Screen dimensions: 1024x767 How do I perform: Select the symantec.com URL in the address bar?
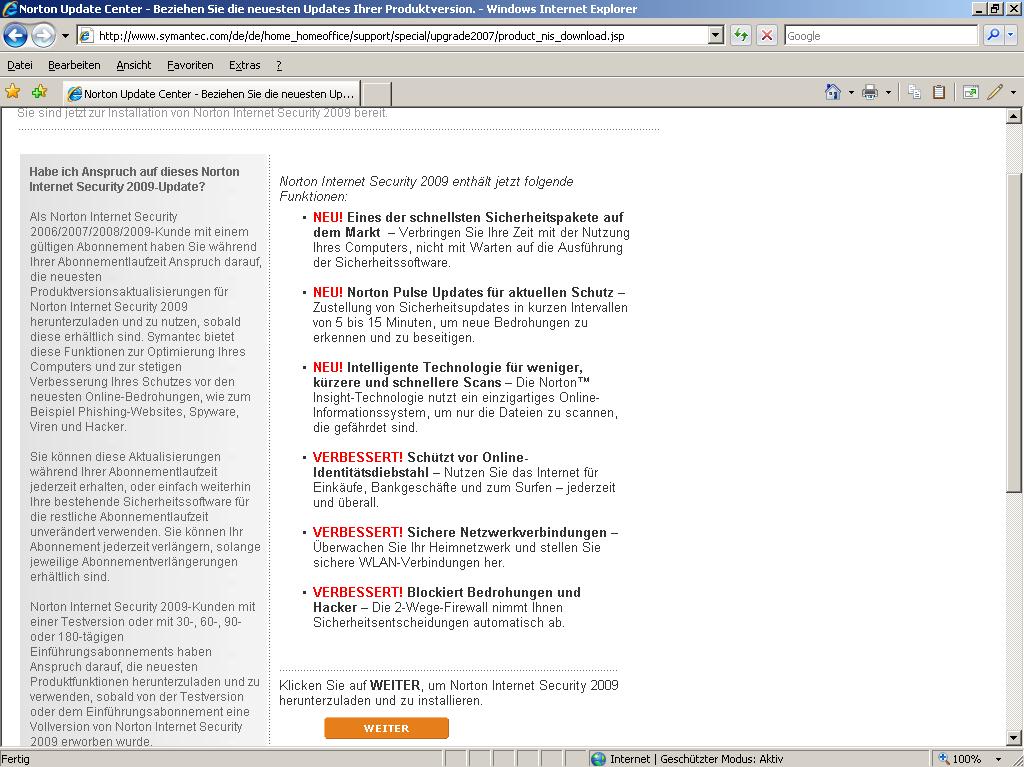click(x=361, y=36)
